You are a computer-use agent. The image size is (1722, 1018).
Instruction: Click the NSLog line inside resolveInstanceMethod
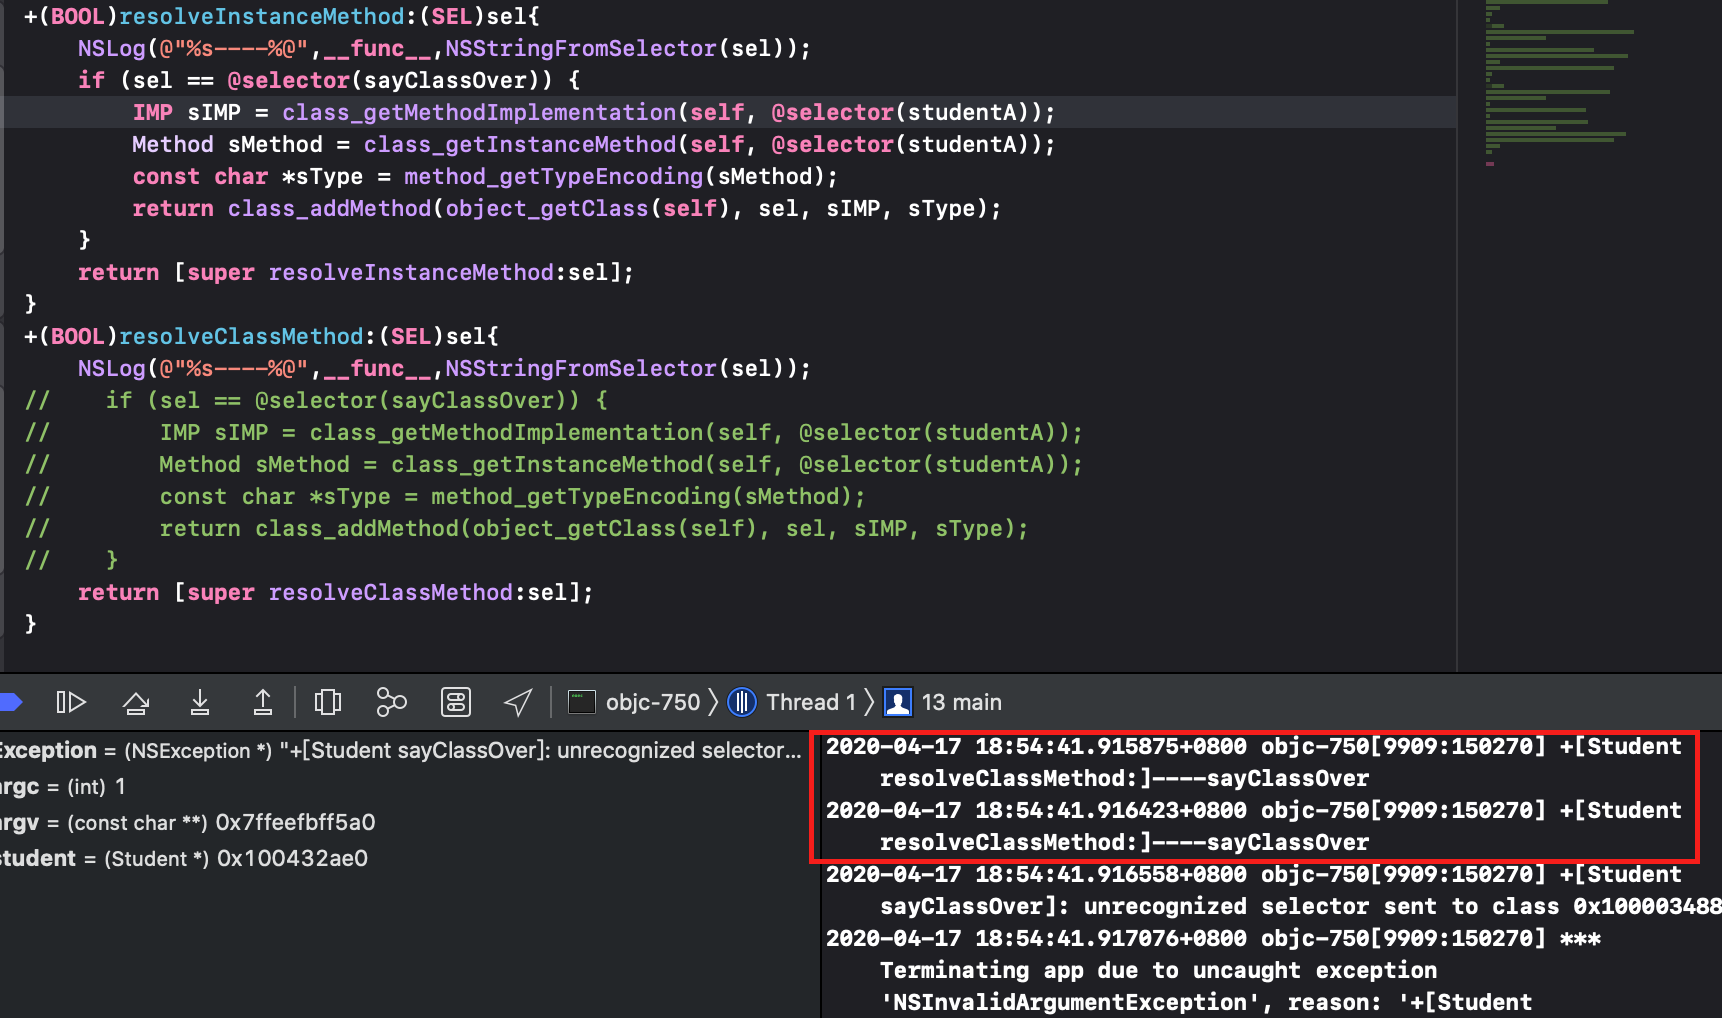[x=444, y=48]
